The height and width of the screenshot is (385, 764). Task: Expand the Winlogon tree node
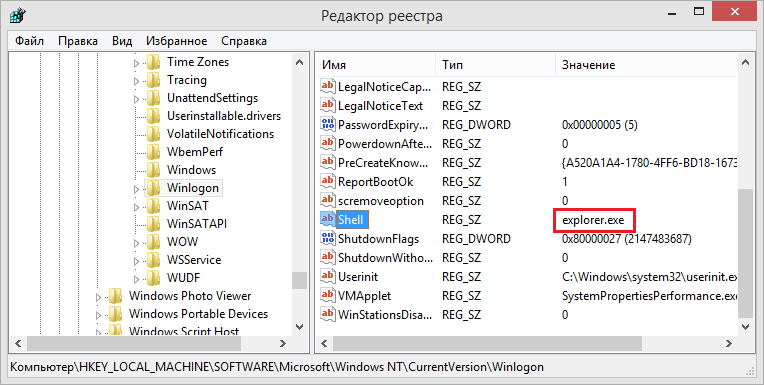point(136,189)
